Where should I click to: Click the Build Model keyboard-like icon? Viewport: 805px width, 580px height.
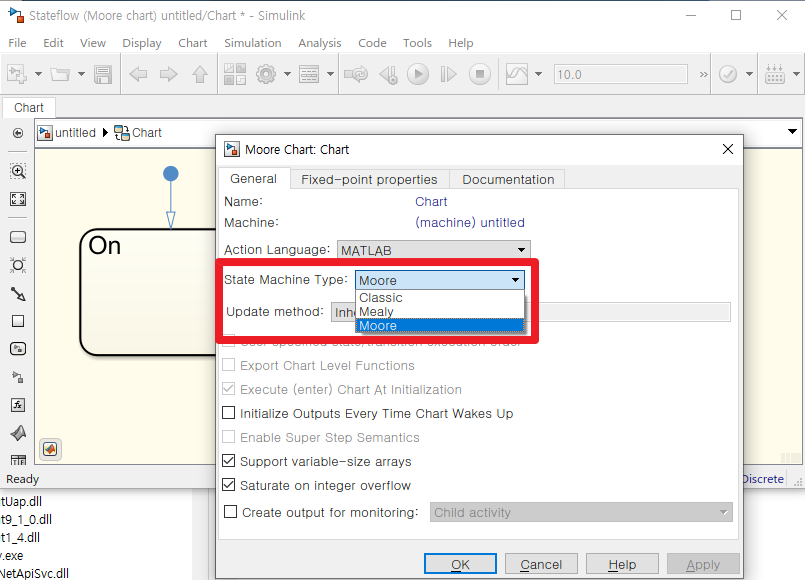[775, 74]
